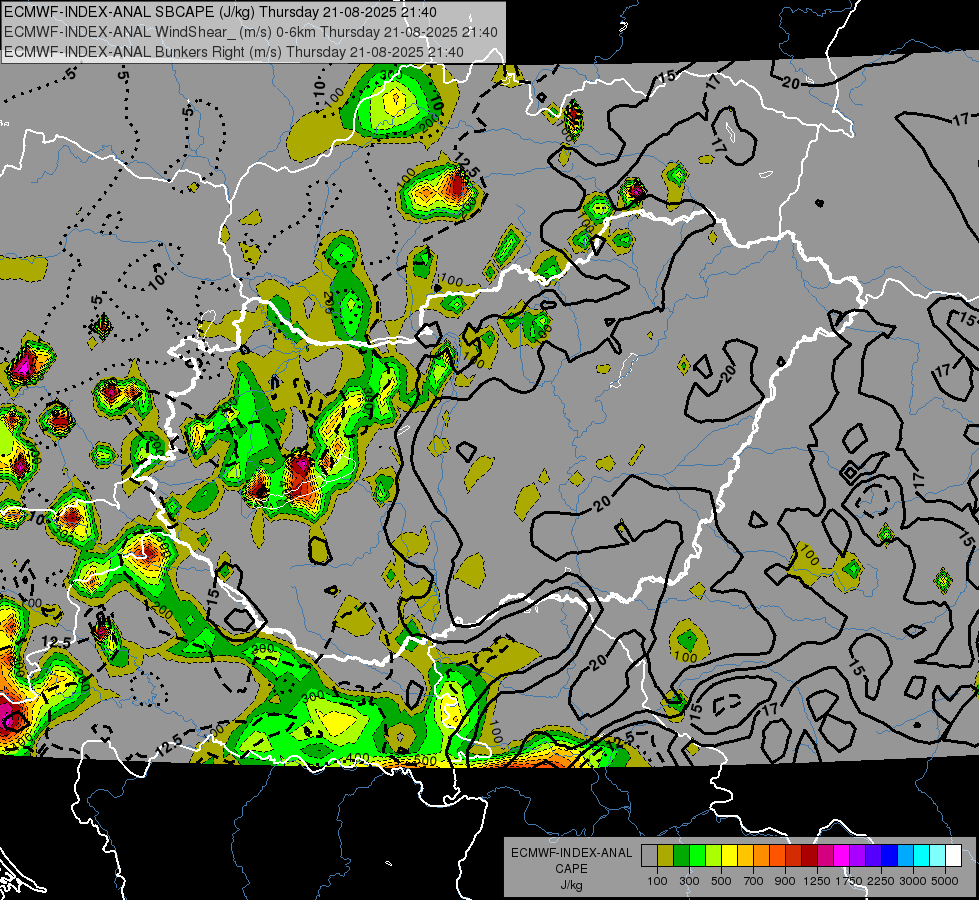Click the Bunkers Right title line
This screenshot has height=900, width=979.
234,52
